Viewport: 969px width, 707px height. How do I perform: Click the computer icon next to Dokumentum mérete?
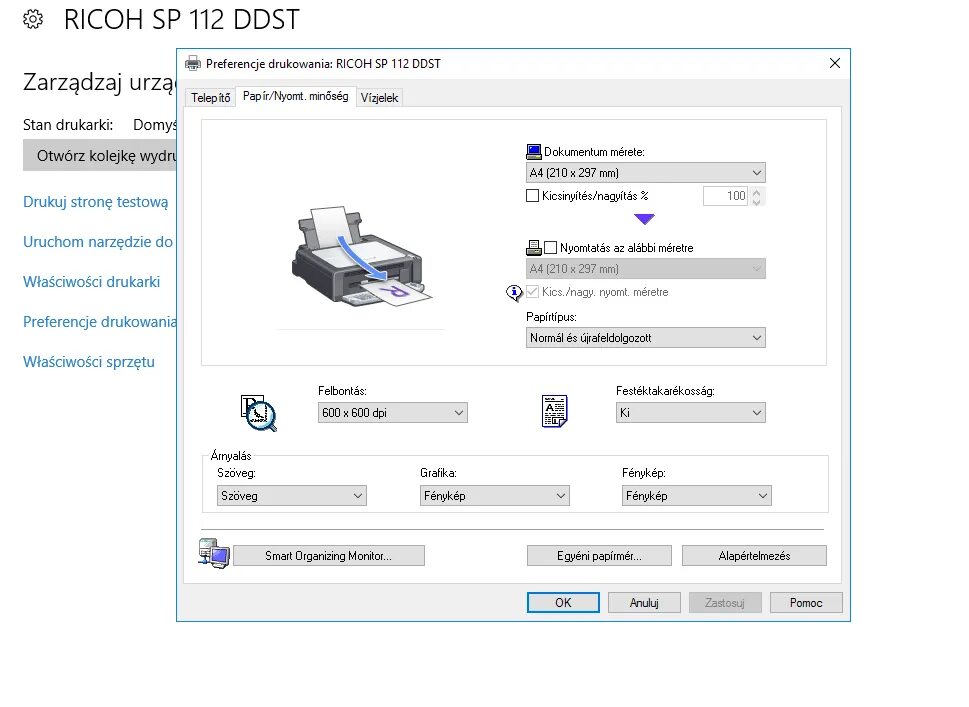coord(533,151)
